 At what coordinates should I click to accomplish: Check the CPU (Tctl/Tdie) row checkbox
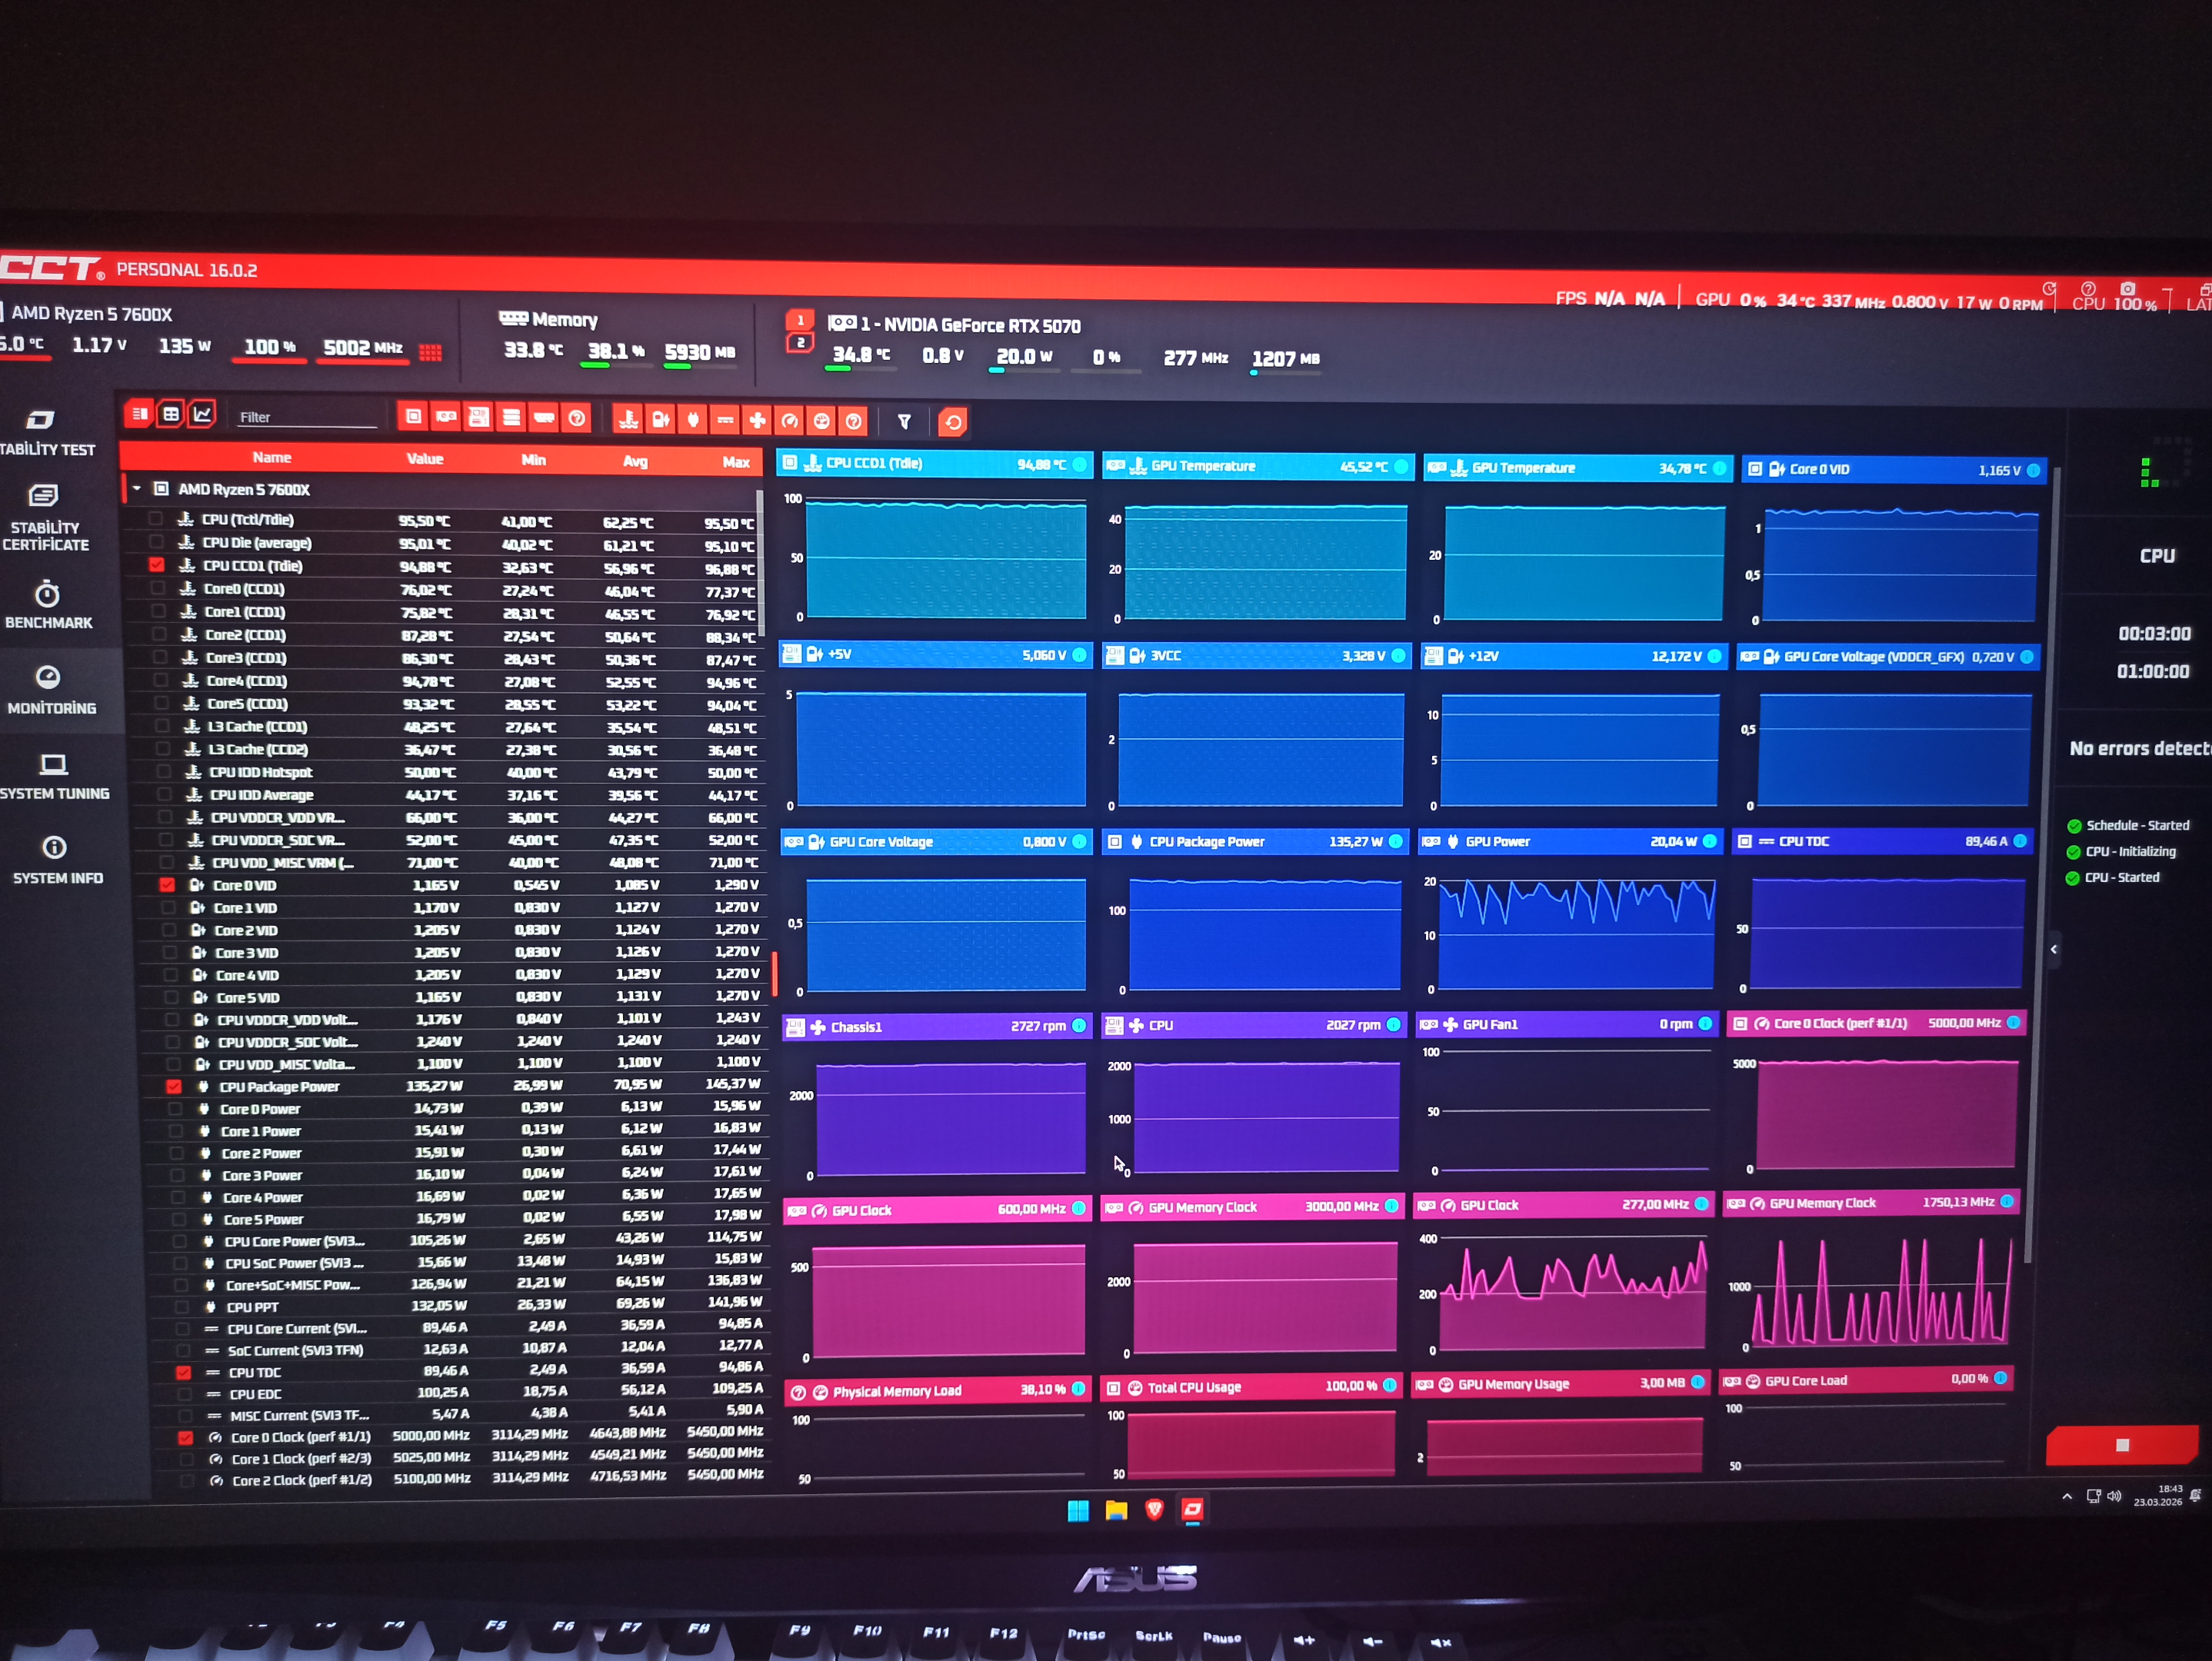pos(155,518)
